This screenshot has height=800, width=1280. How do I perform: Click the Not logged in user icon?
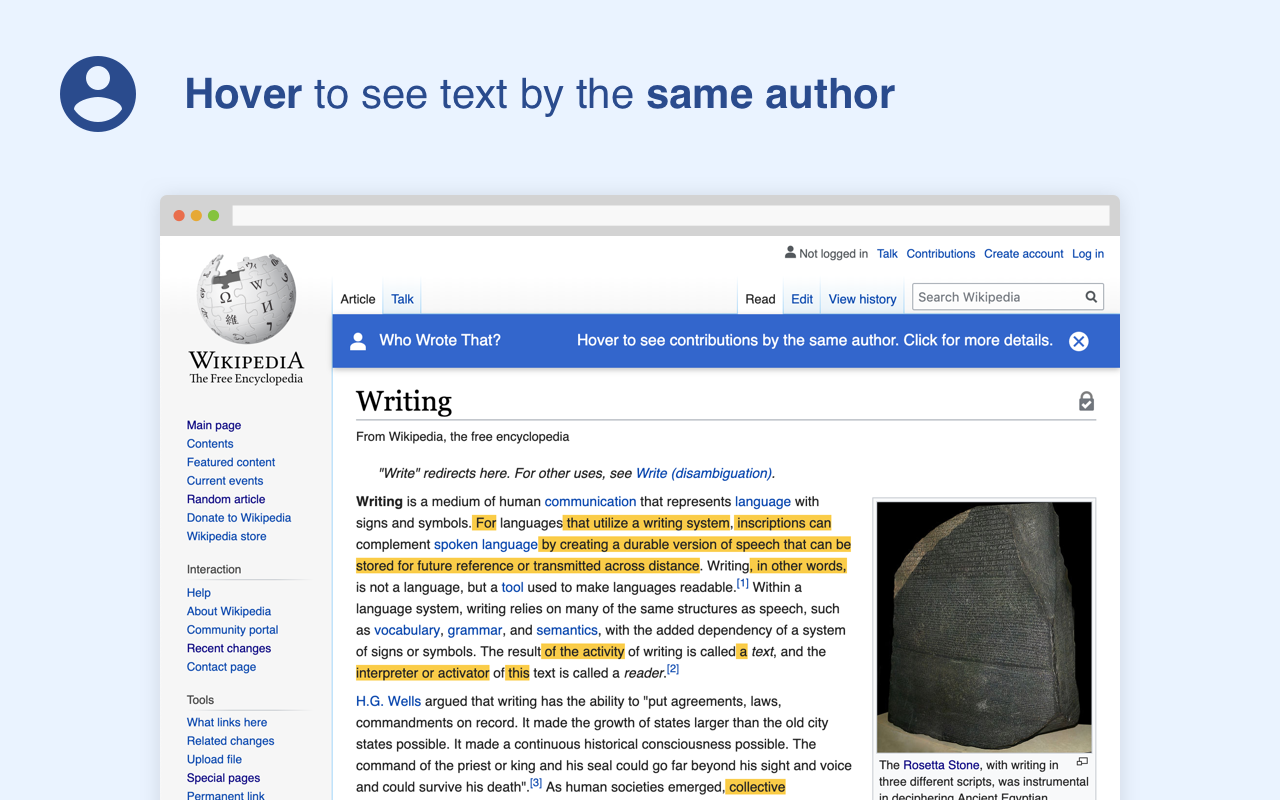(789, 253)
